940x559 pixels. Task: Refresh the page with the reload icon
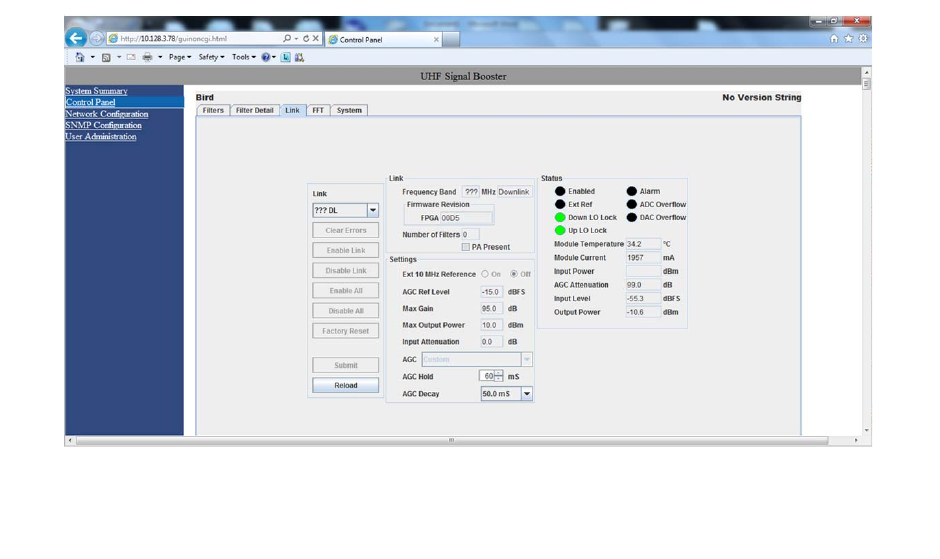coord(306,38)
